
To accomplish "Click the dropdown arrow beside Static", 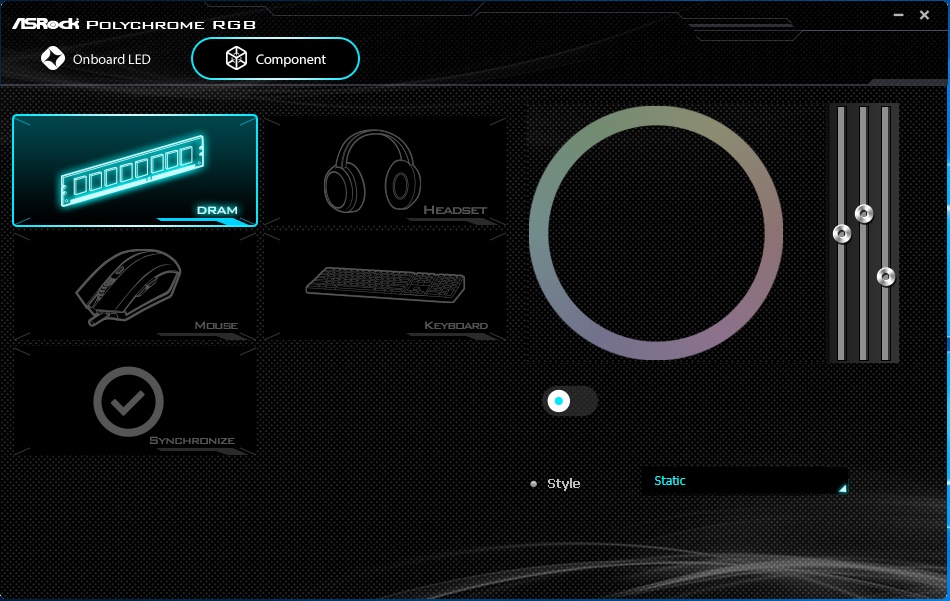I will coord(842,488).
